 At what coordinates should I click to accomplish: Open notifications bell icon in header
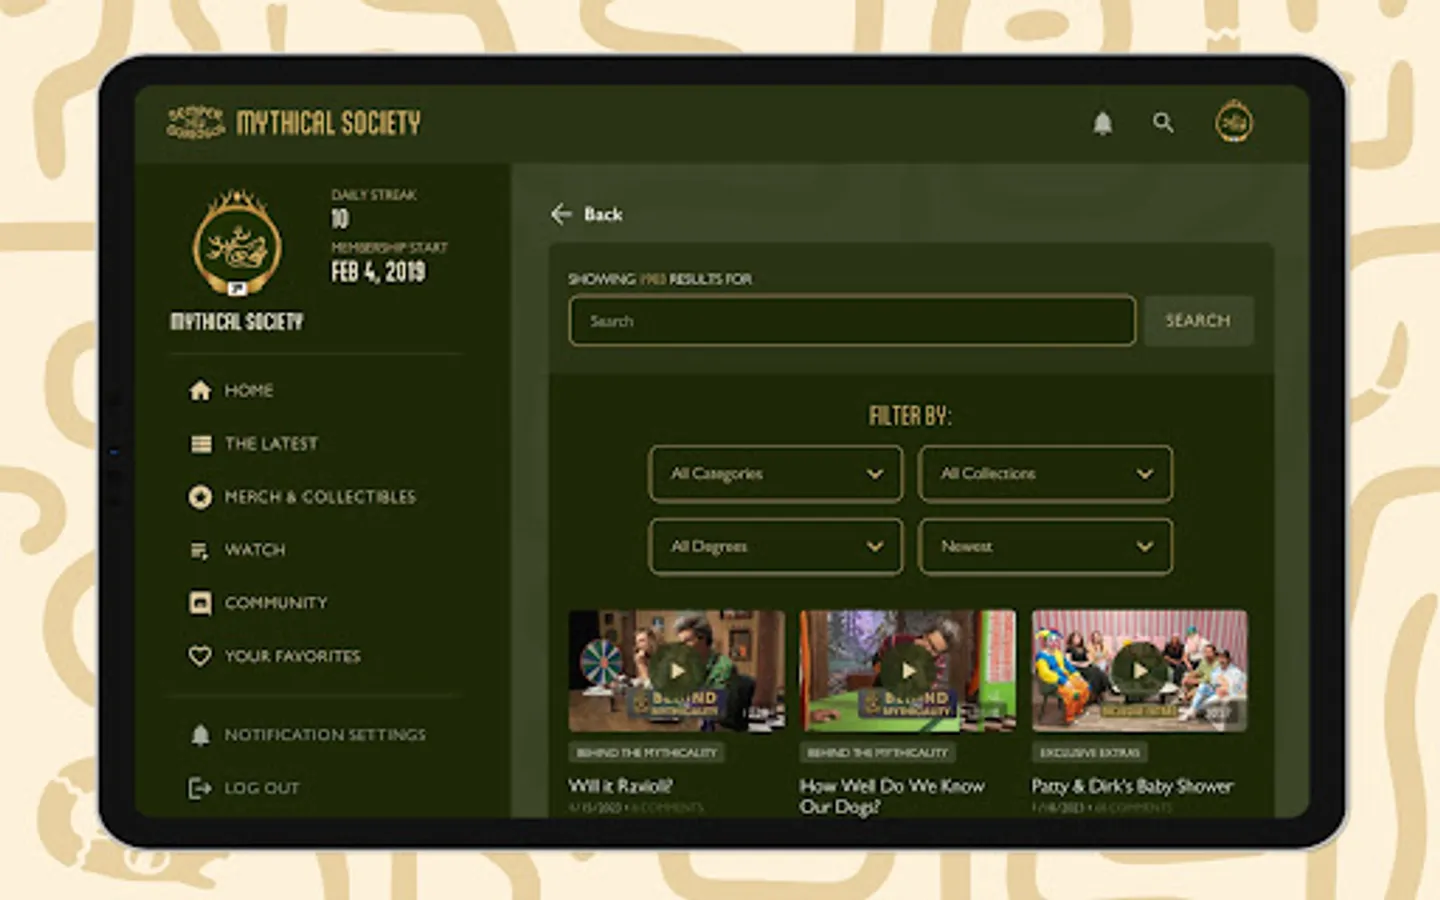coord(1103,123)
